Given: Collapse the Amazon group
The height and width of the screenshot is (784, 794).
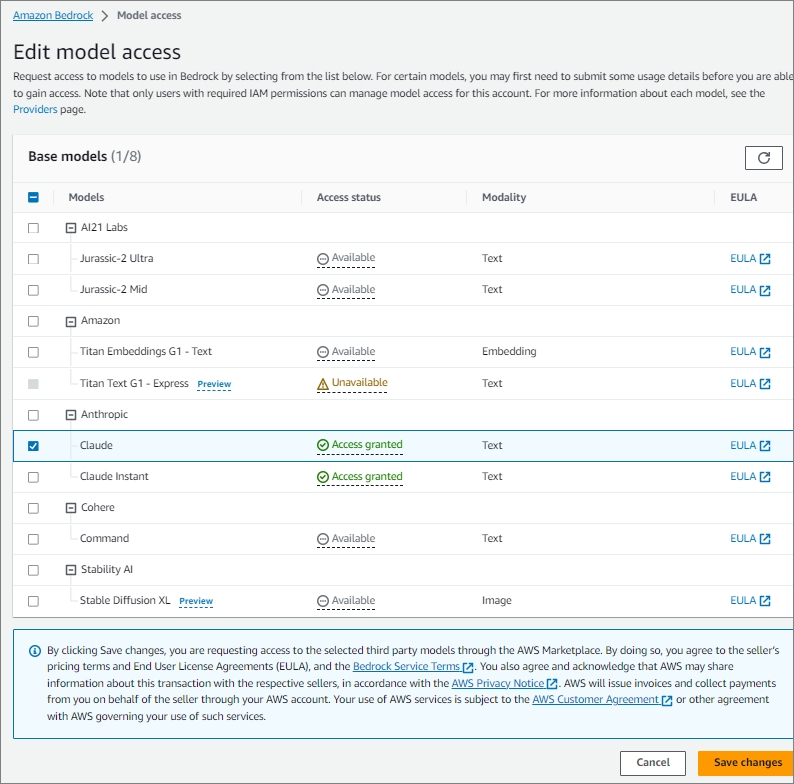Looking at the screenshot, I should (71, 322).
